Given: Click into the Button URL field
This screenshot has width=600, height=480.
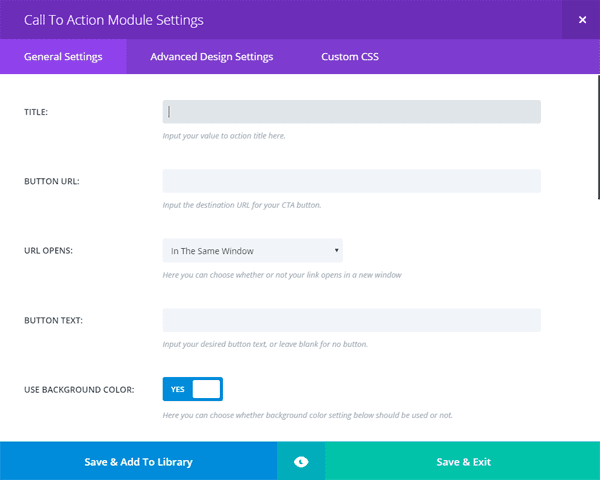Looking at the screenshot, I should (x=352, y=181).
